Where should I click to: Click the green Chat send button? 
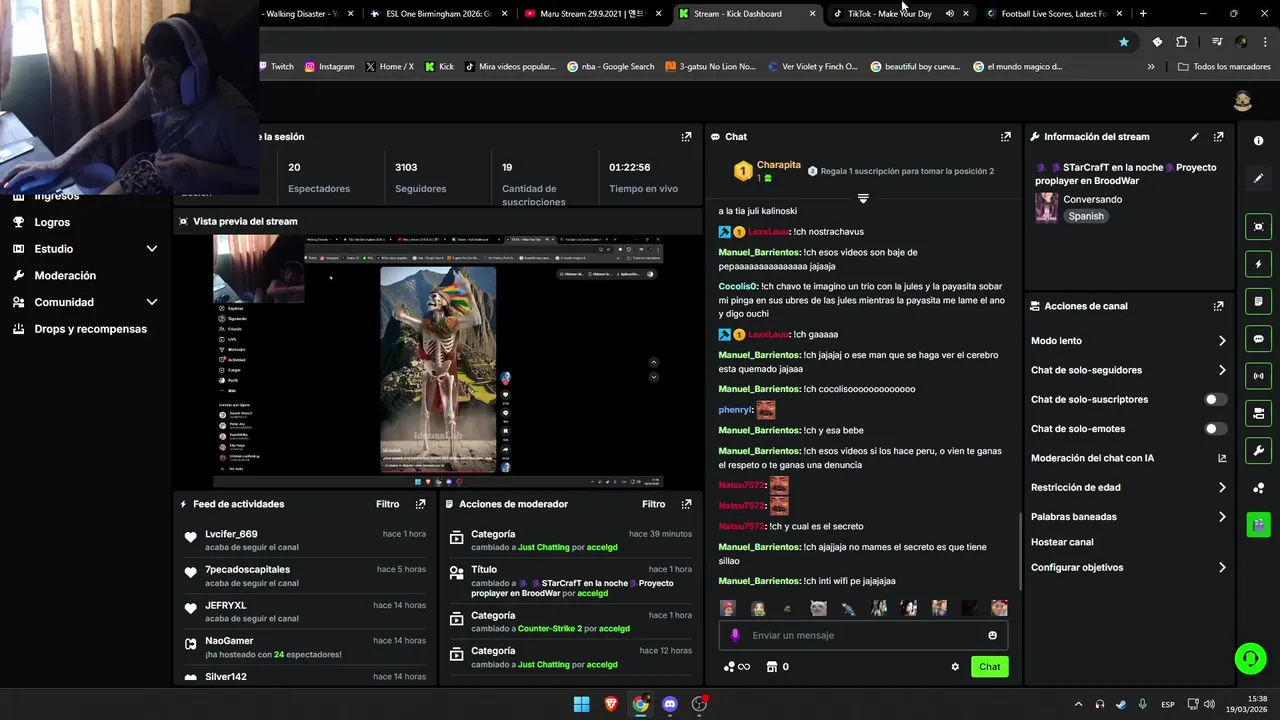[989, 667]
